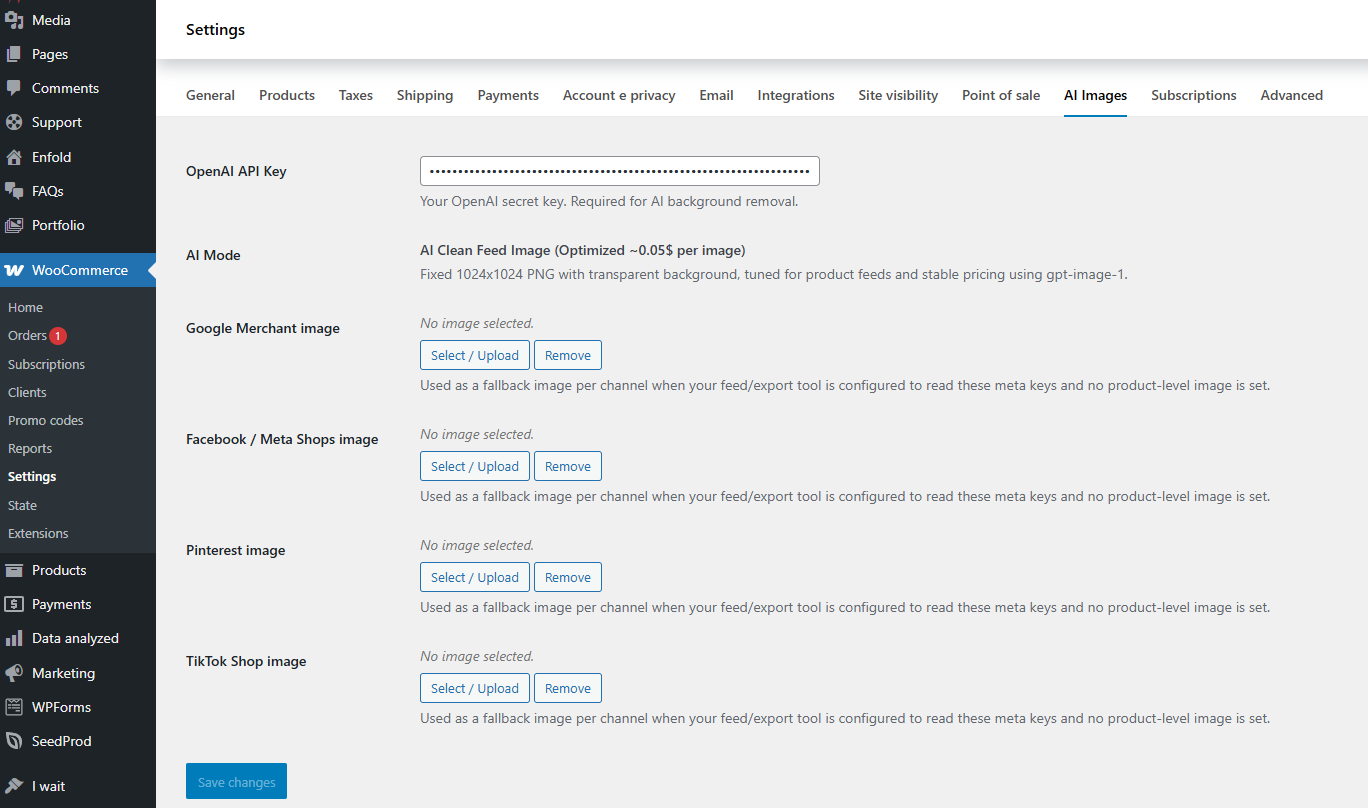Open the Products settings tab
Viewport: 1368px width, 808px height.
287,95
